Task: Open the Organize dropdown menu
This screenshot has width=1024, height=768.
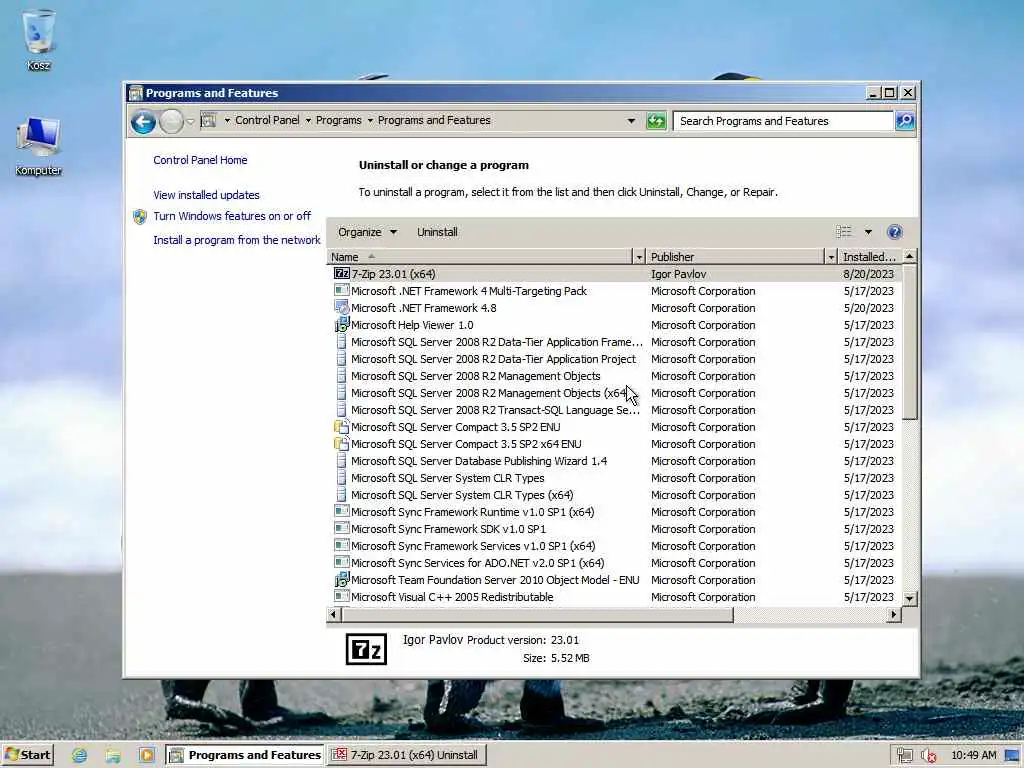Action: click(x=367, y=232)
